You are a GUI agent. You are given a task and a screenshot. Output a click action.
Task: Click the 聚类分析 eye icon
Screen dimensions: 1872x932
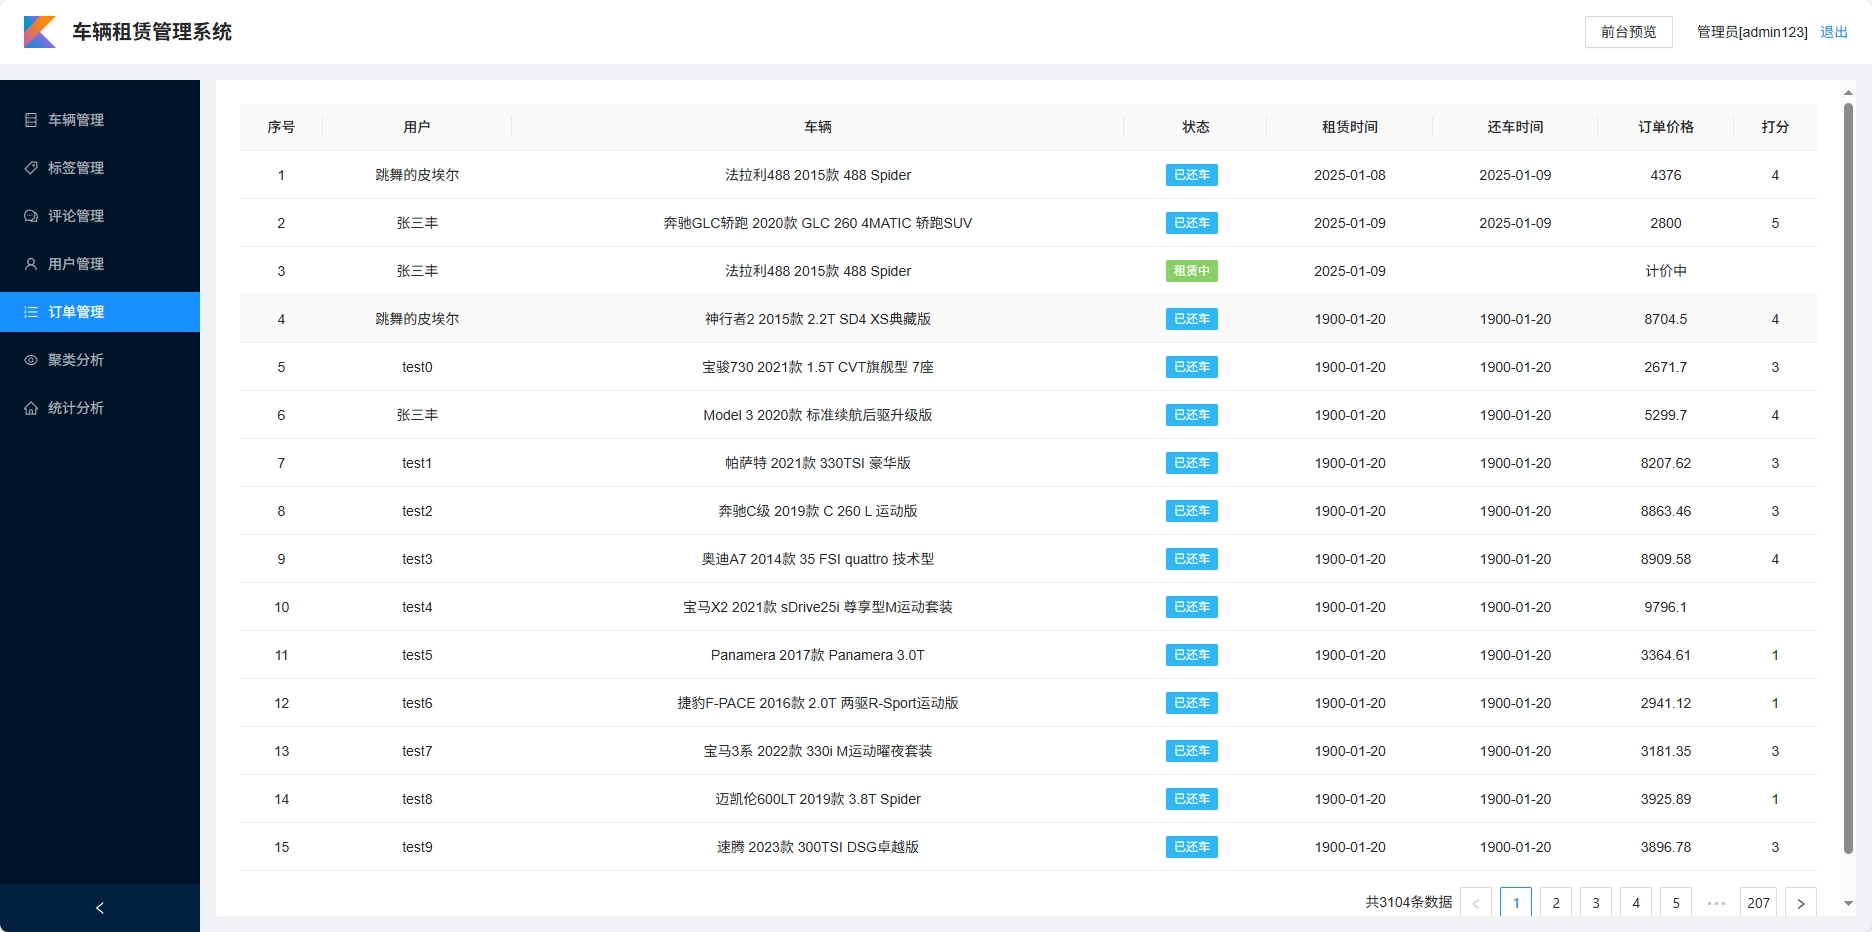pyautogui.click(x=31, y=360)
